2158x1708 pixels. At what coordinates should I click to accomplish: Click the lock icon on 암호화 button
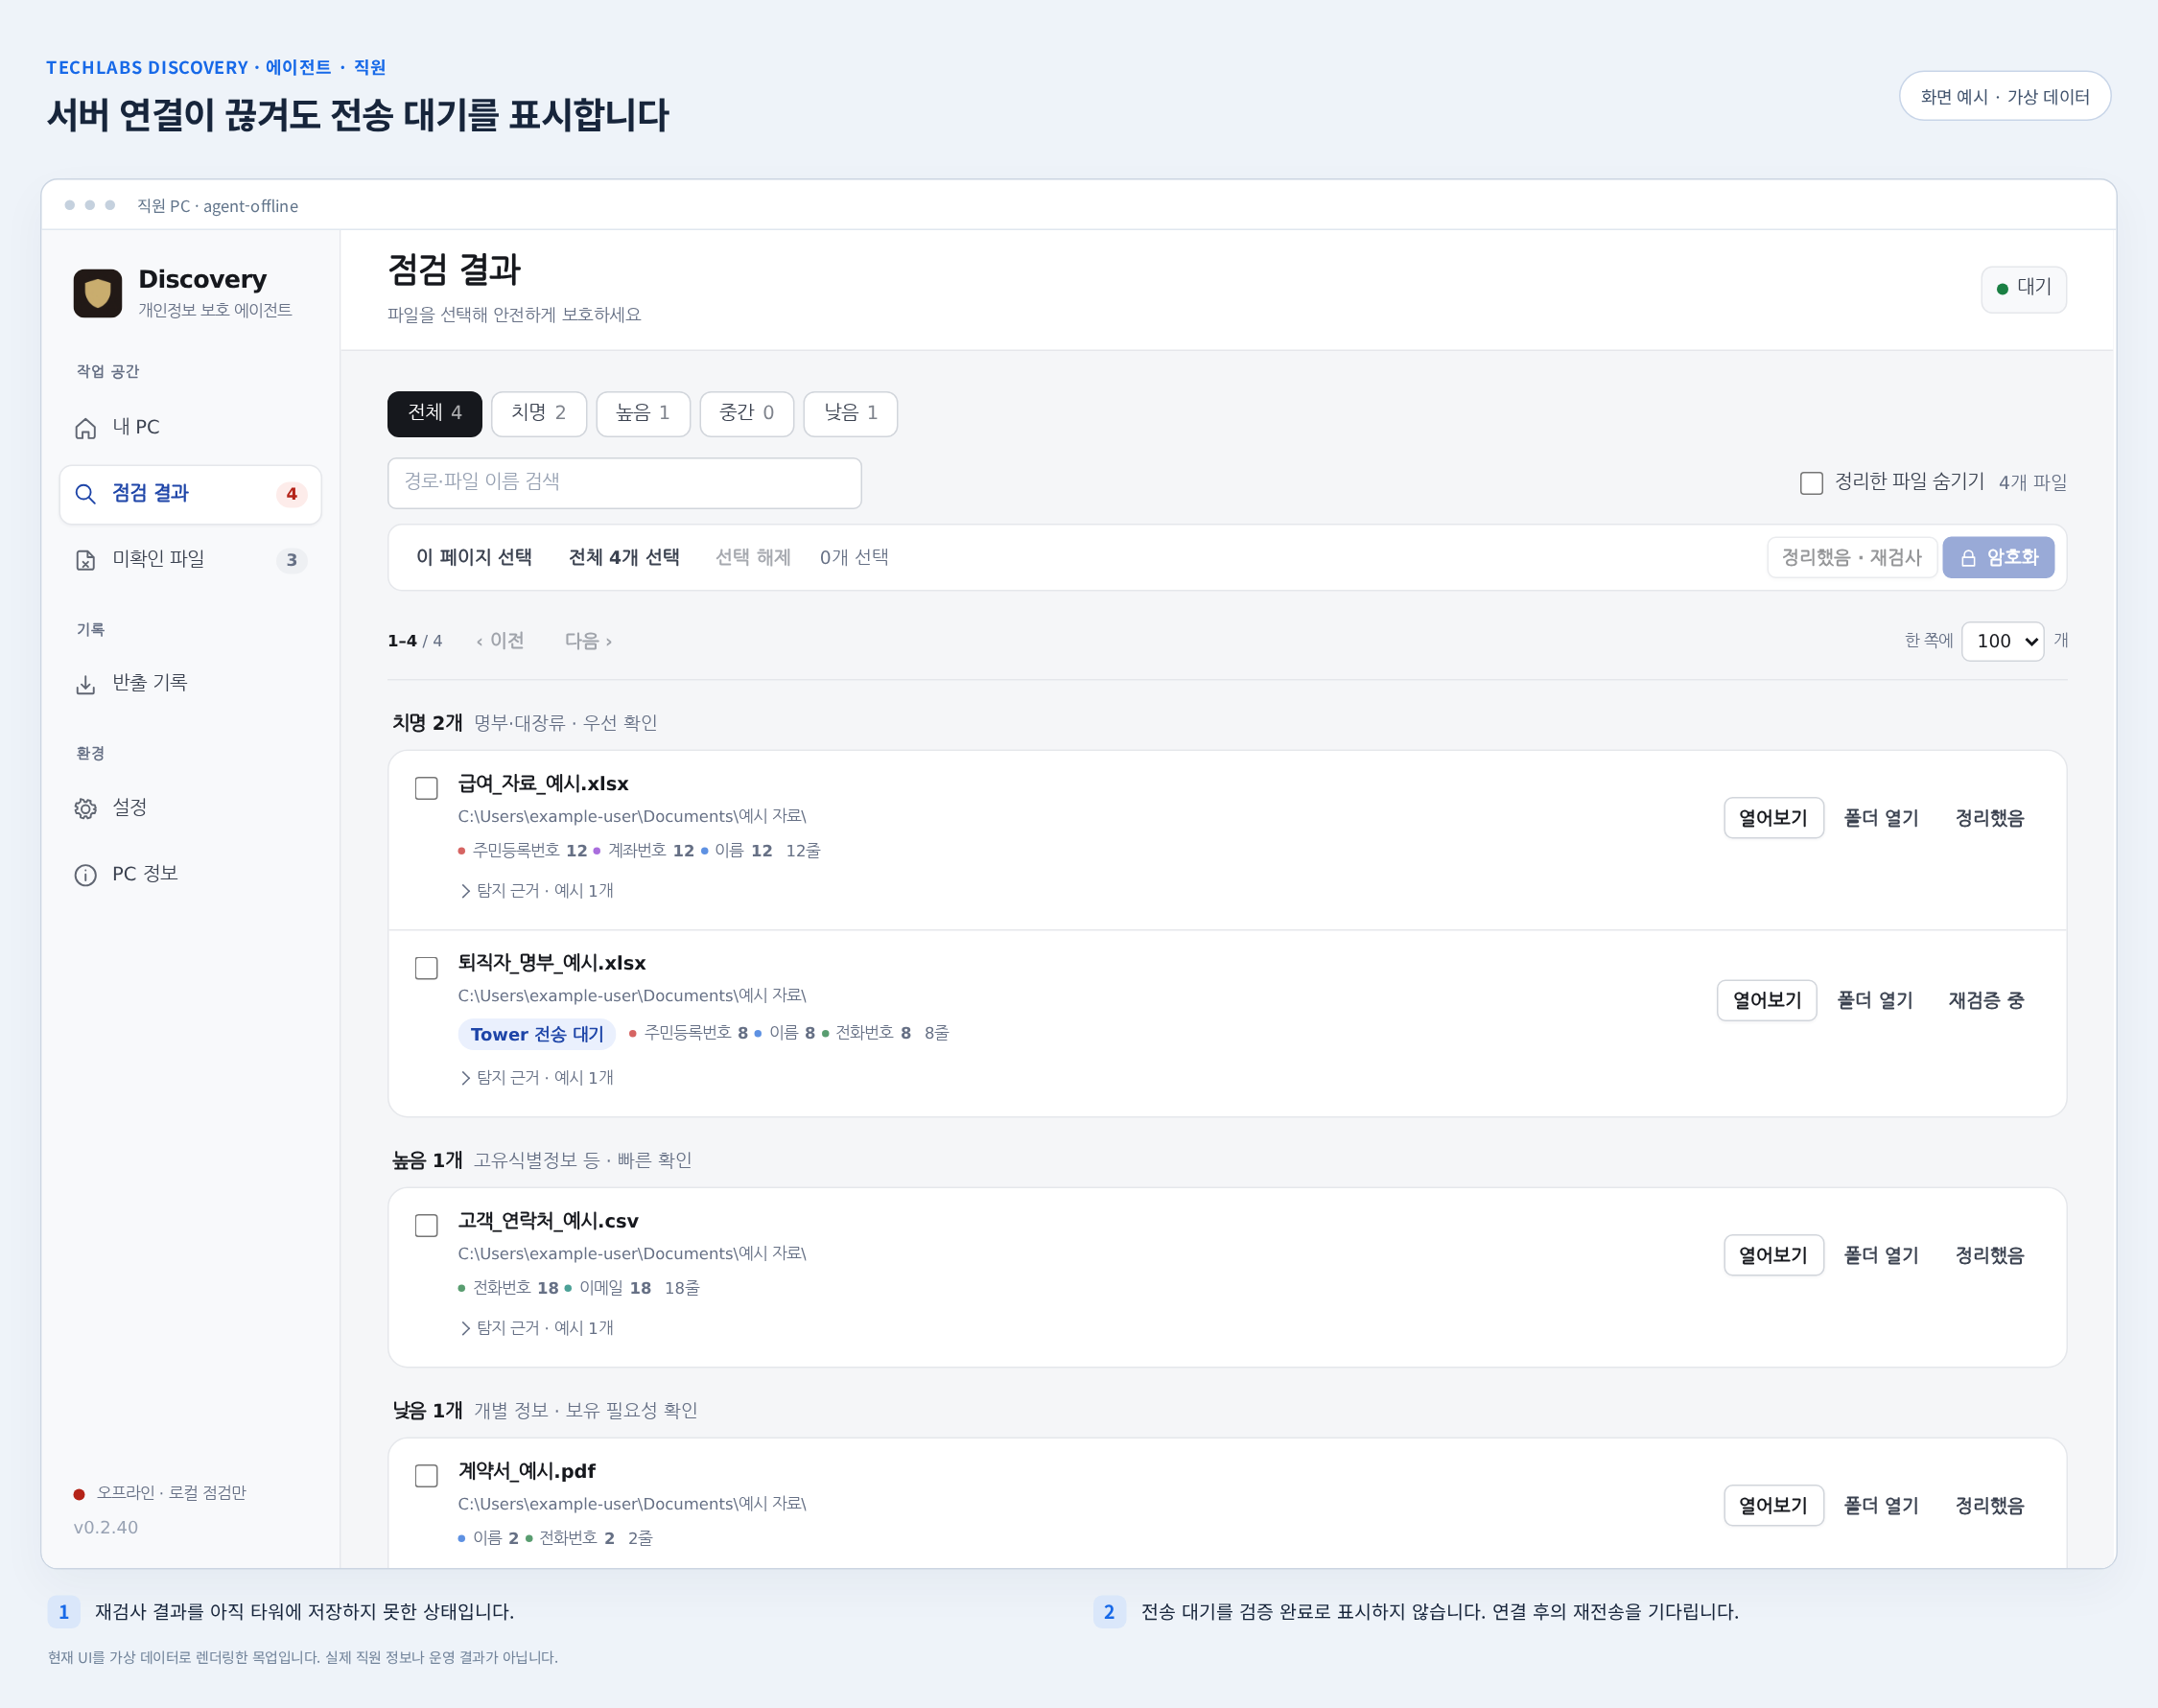click(1968, 558)
